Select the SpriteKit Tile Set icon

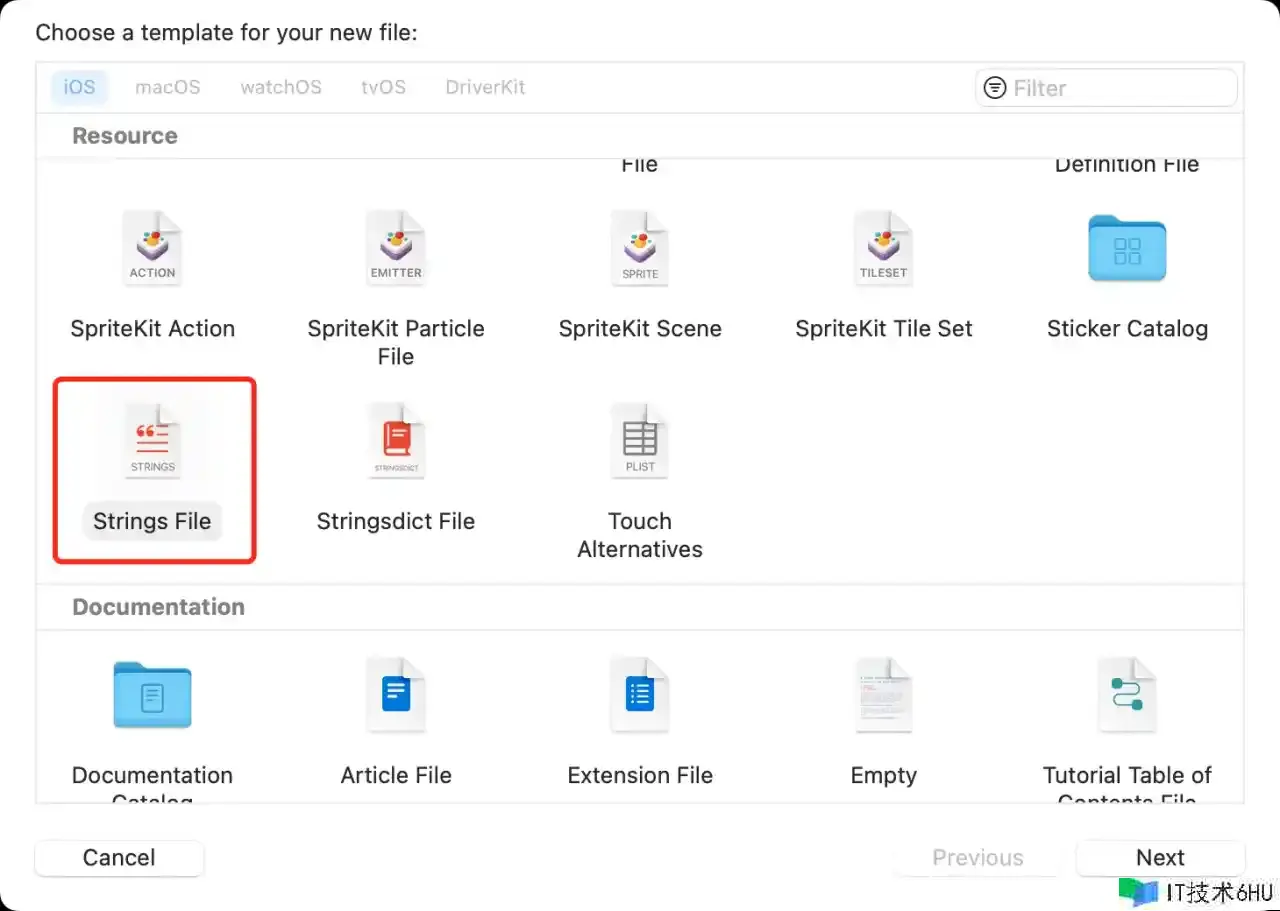coord(884,250)
